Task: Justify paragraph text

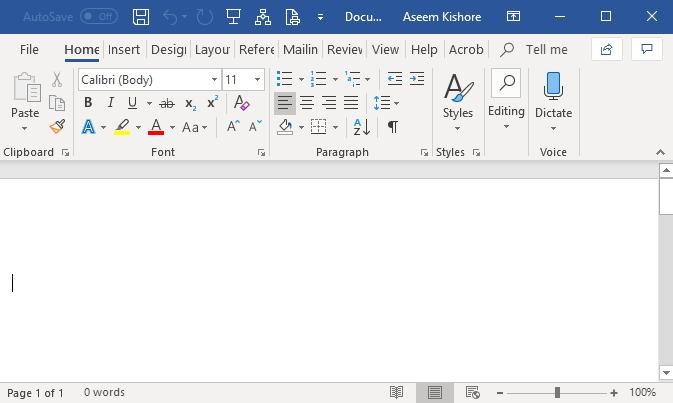Action: [x=351, y=103]
